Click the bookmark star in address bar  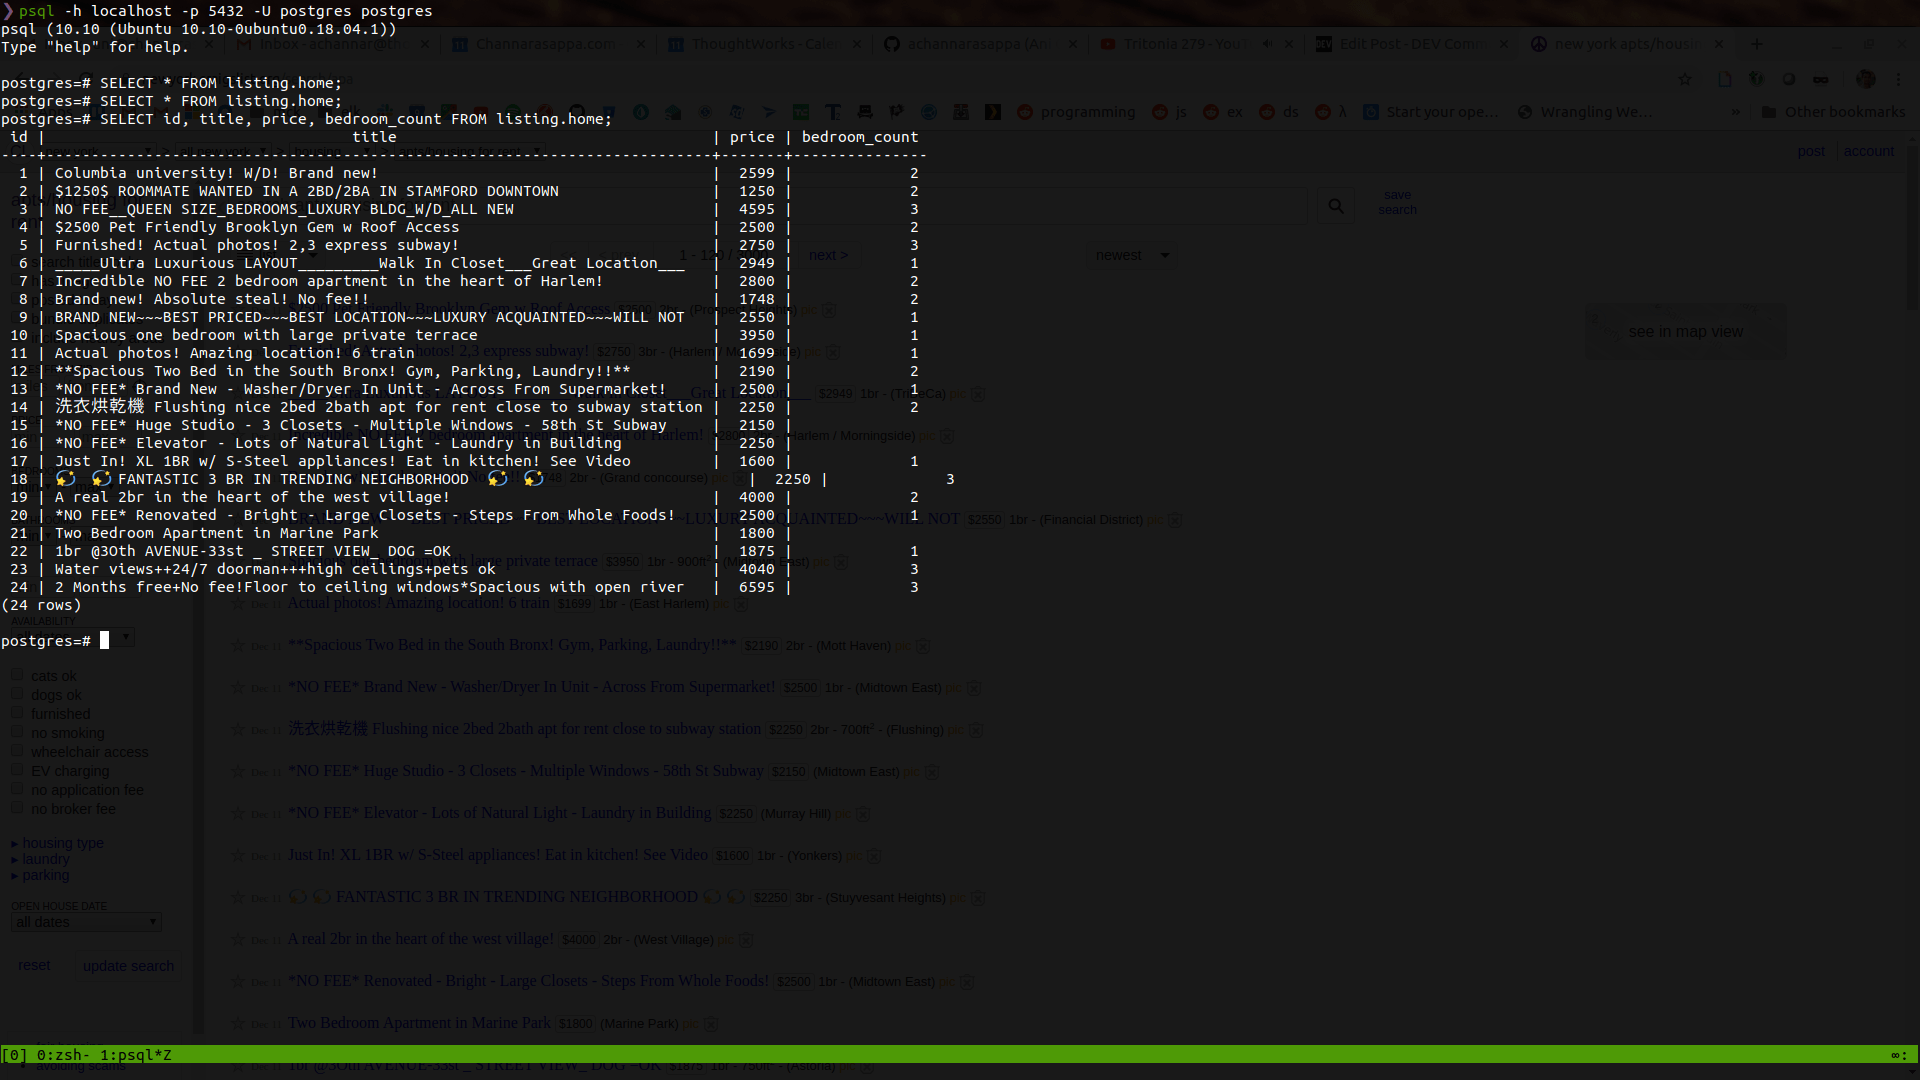(1685, 79)
